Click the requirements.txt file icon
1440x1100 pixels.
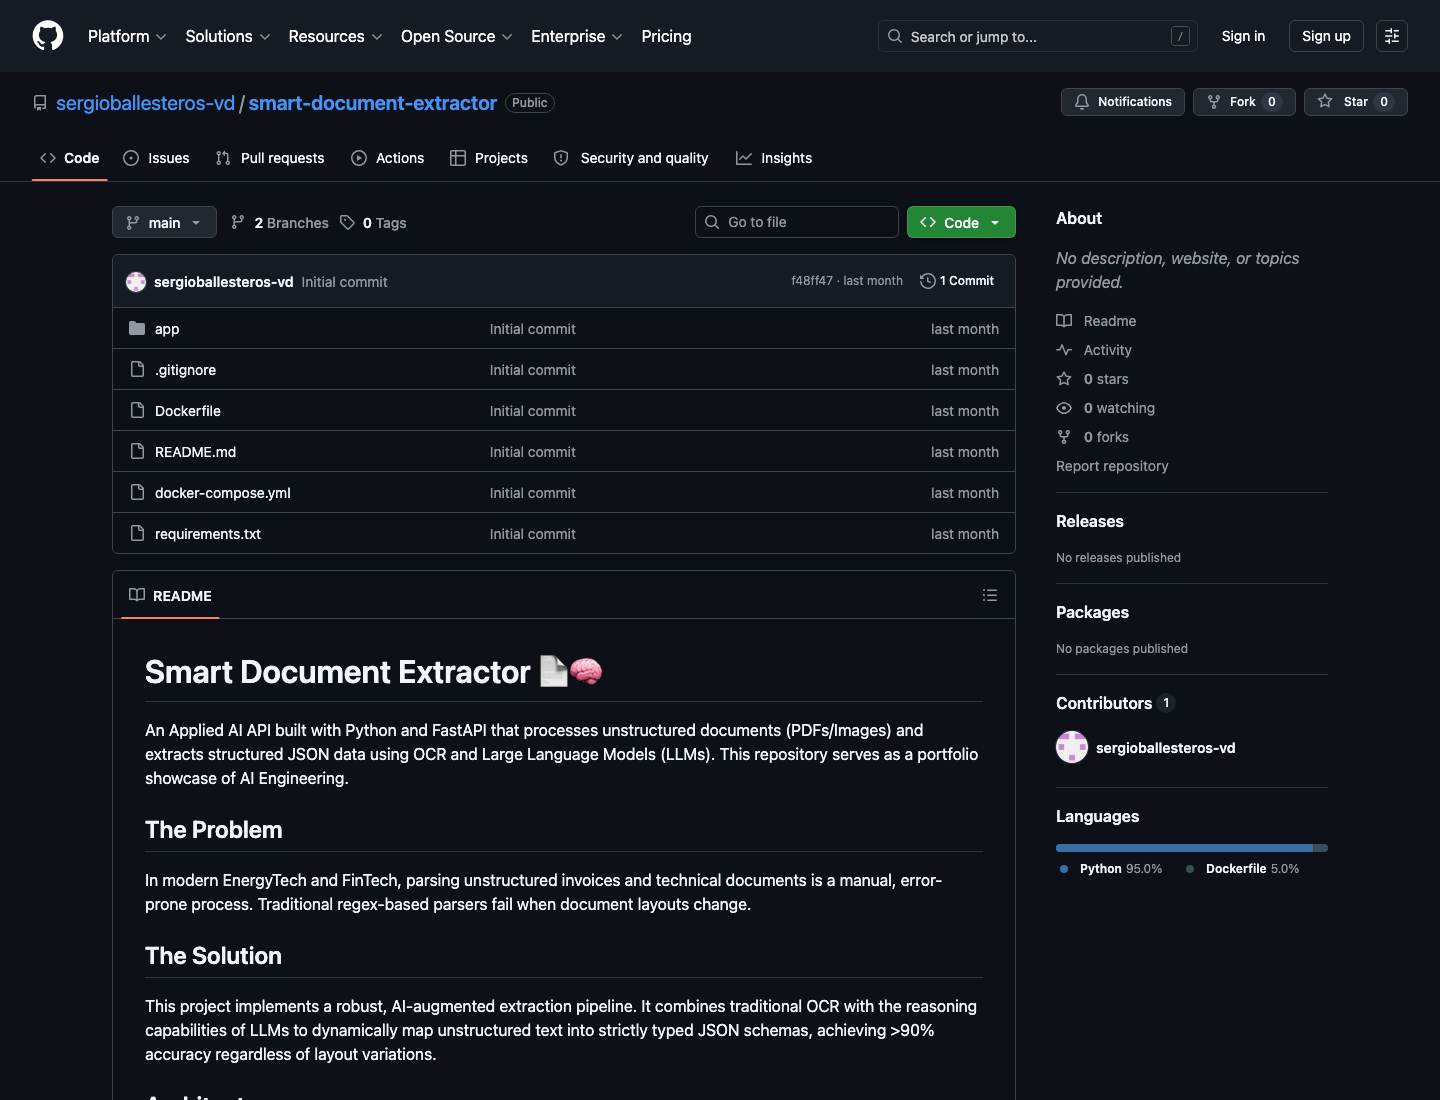coord(137,533)
